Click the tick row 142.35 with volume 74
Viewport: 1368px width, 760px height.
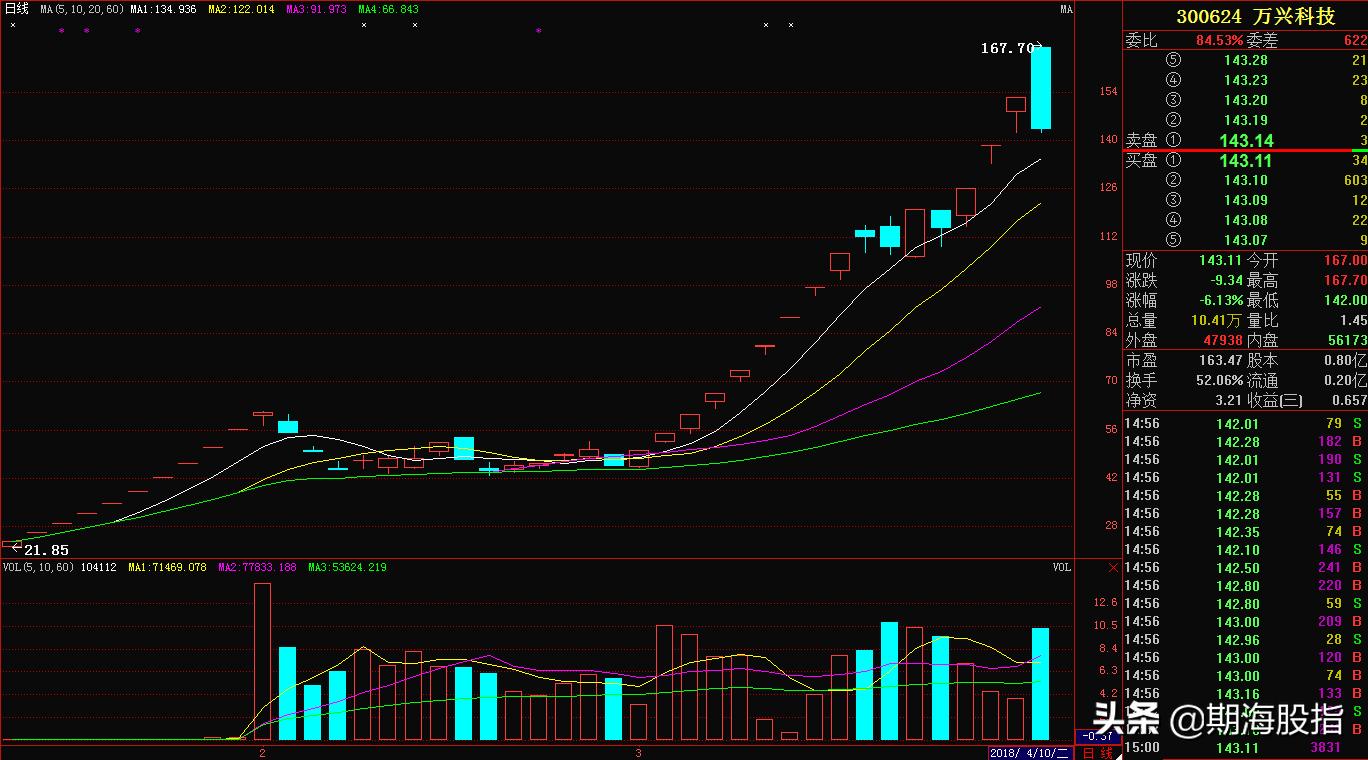tap(1245, 532)
